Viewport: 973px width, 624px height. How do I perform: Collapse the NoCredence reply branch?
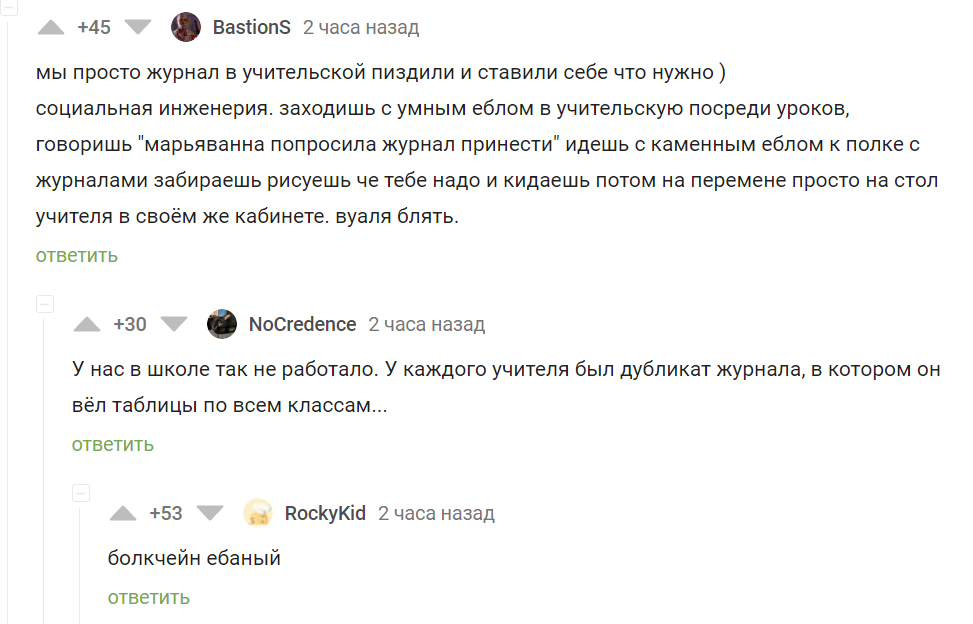coord(44,303)
